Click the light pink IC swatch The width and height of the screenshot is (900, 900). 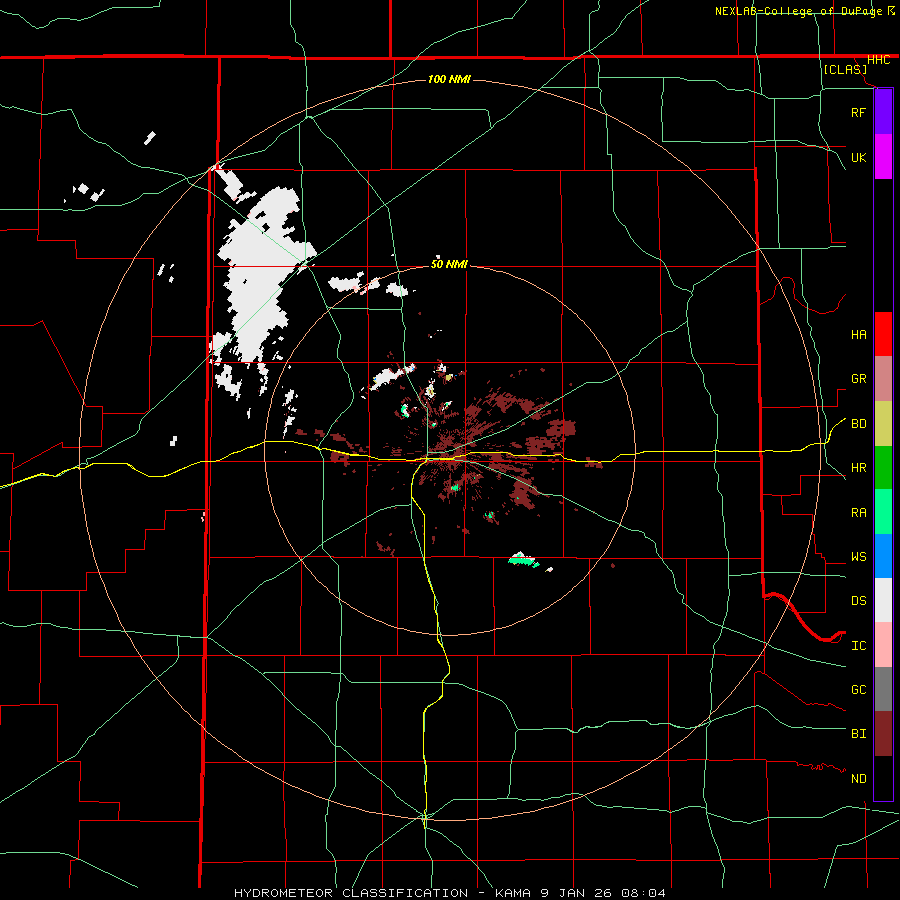(x=883, y=645)
